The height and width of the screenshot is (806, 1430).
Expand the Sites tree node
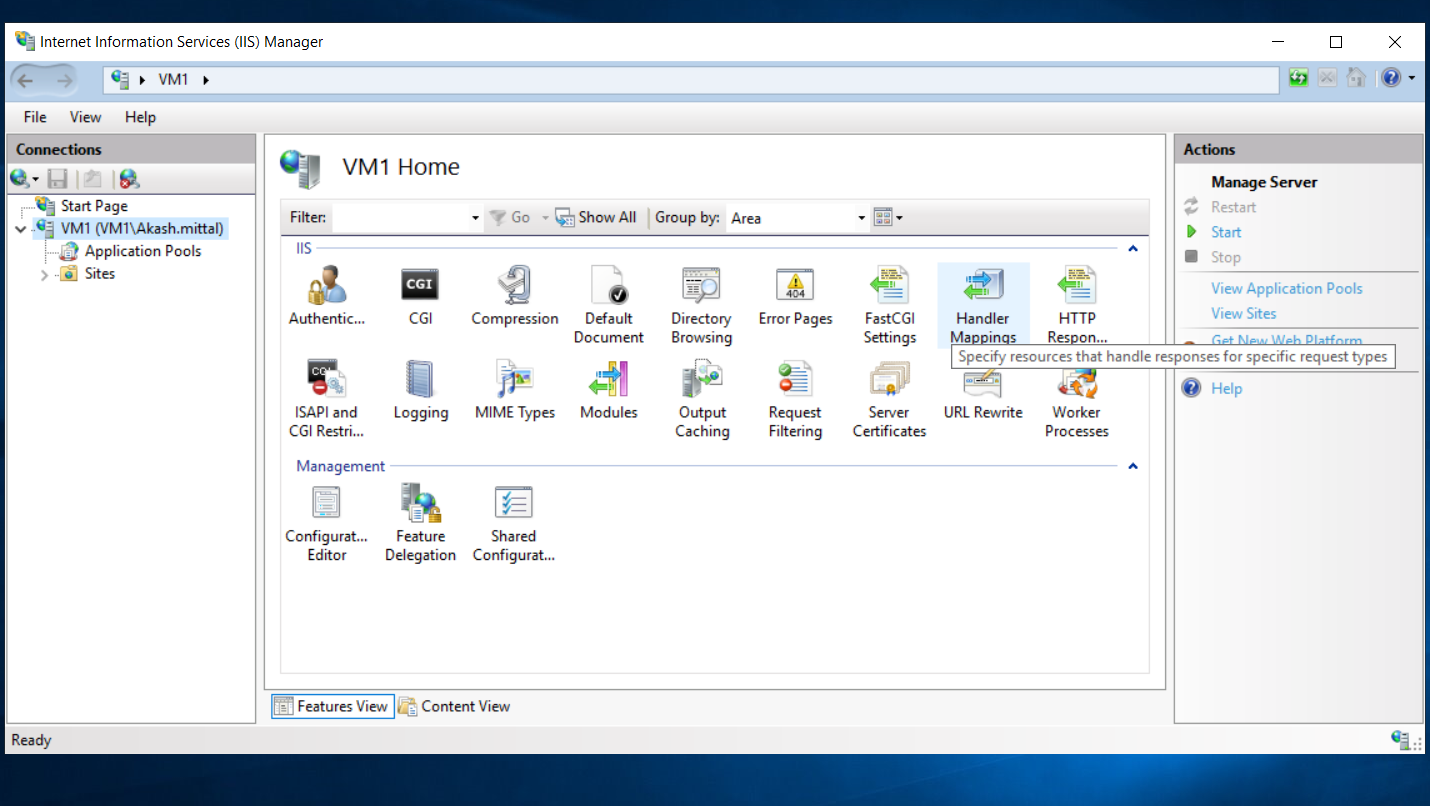point(44,275)
